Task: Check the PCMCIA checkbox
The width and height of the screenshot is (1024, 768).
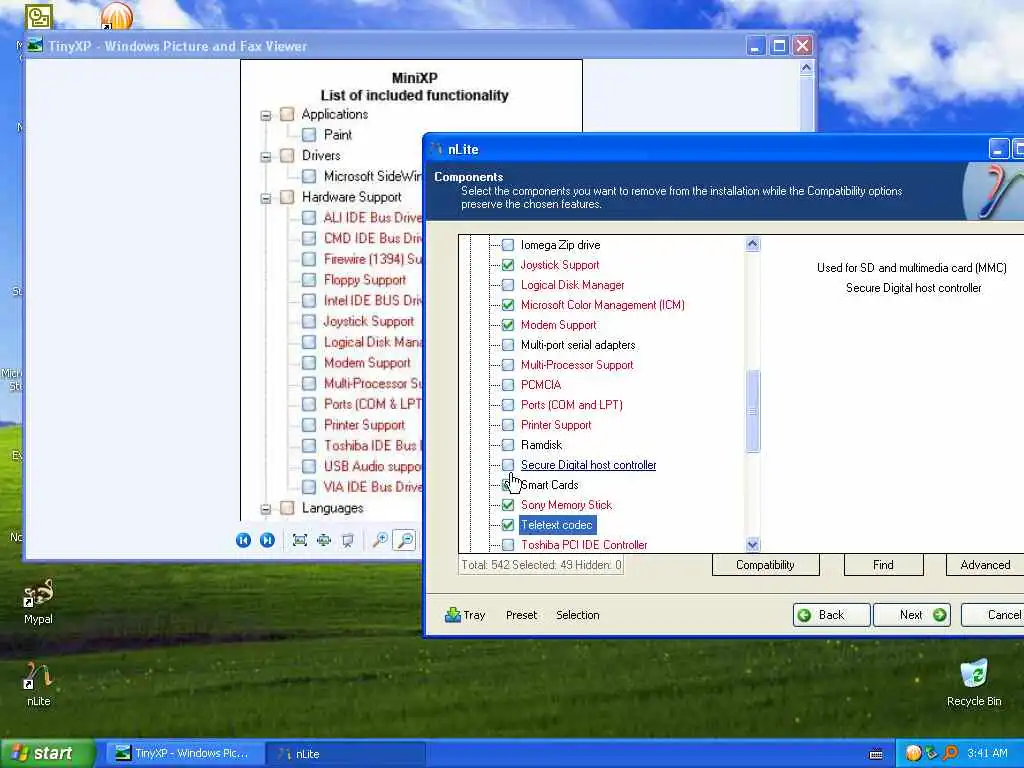Action: (x=507, y=385)
